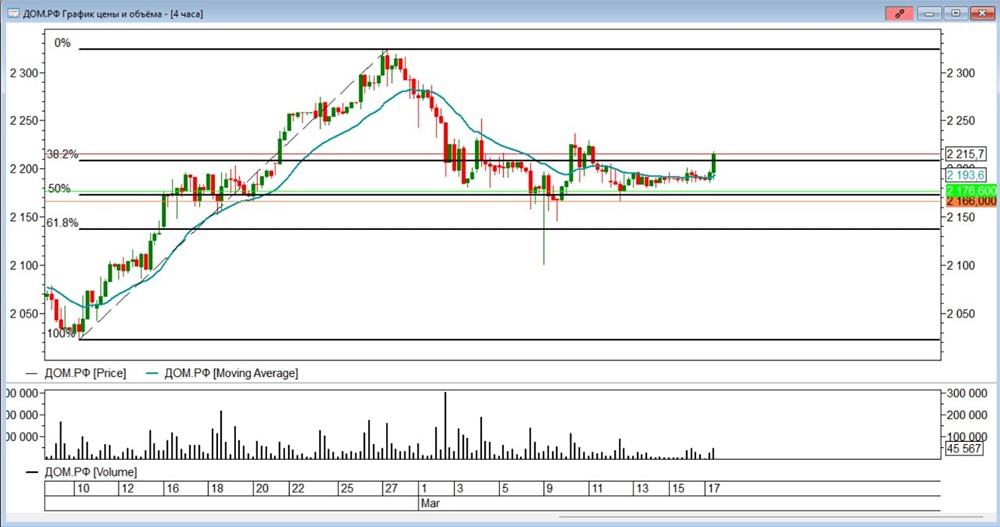Click date '18' on the time axis

(217, 489)
